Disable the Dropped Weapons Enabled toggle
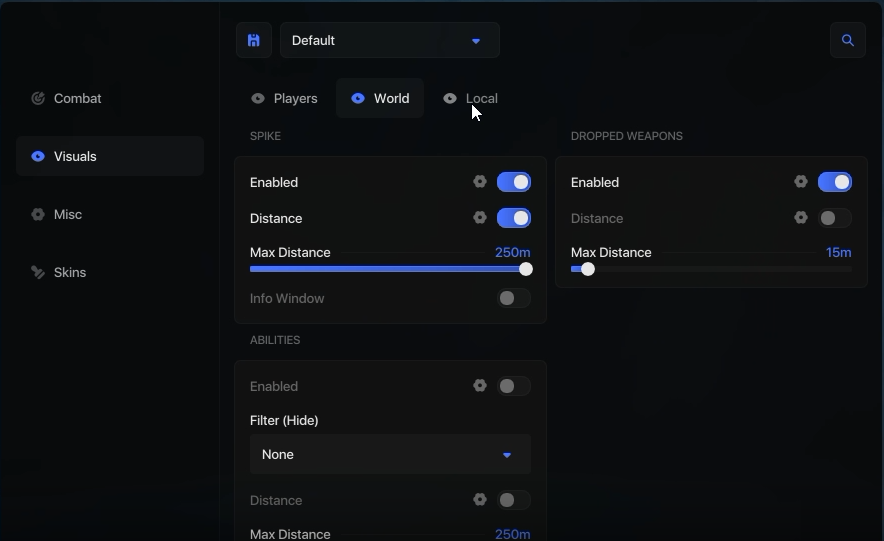 (x=834, y=182)
